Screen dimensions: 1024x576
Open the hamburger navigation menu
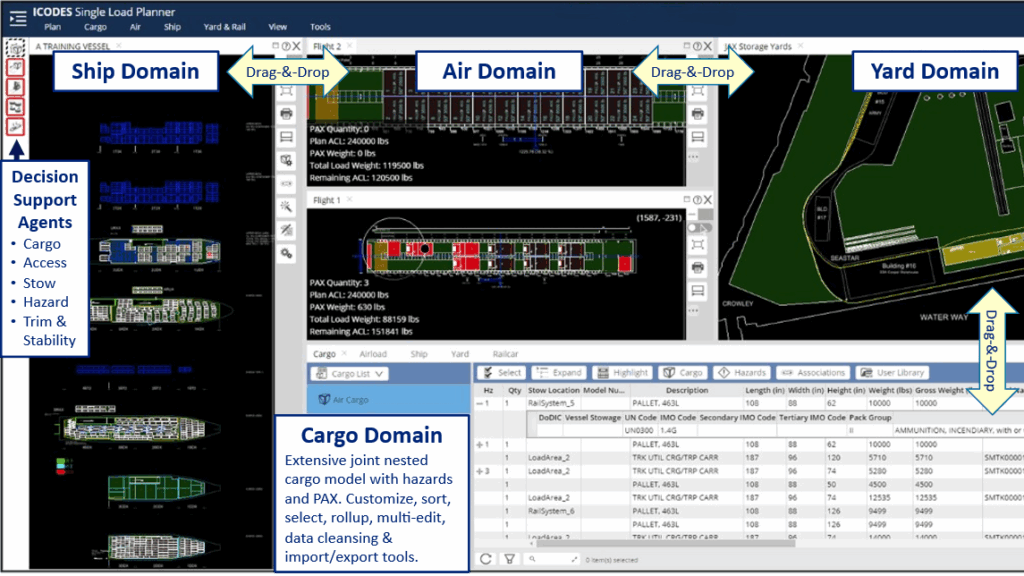click(17, 17)
